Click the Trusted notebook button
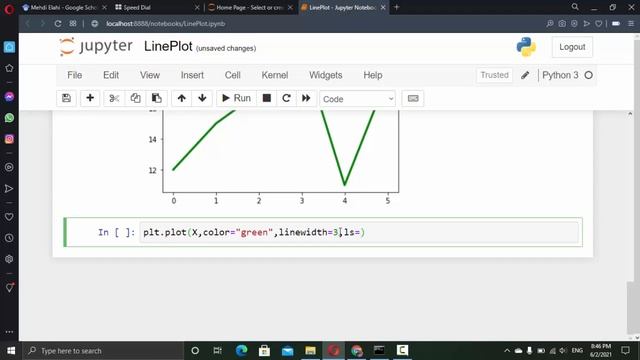The image size is (640, 360). tap(494, 75)
